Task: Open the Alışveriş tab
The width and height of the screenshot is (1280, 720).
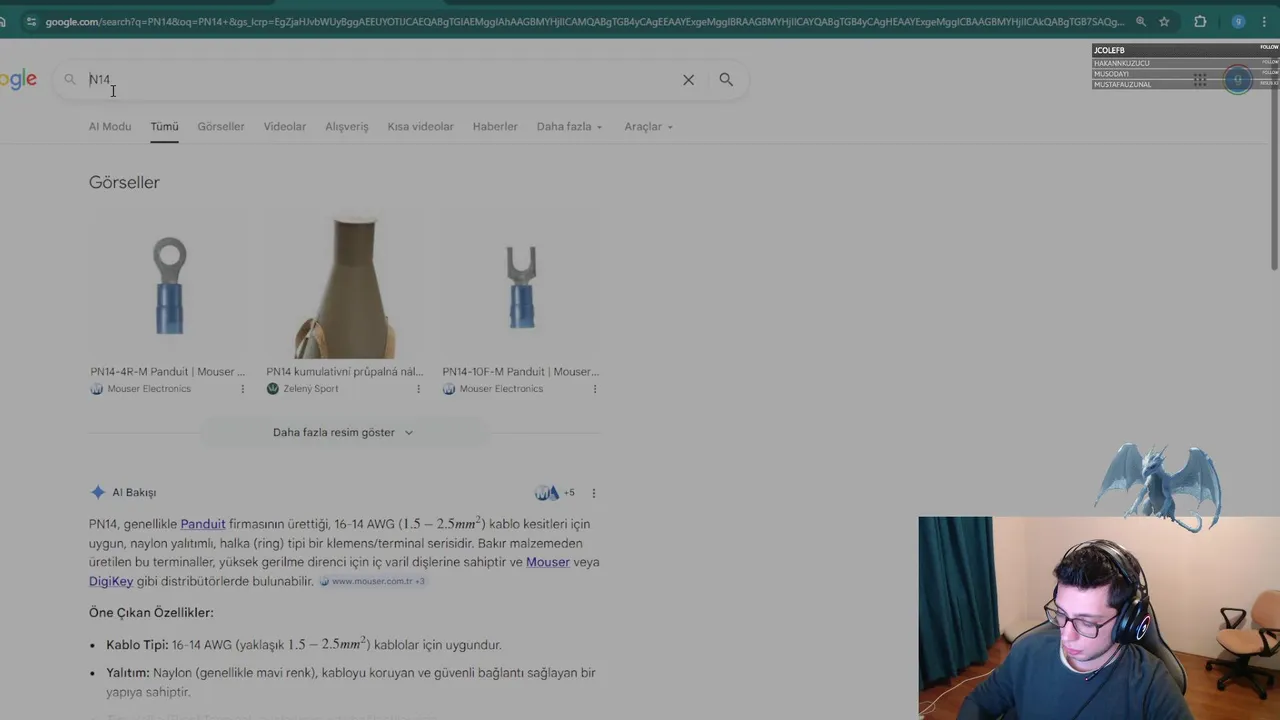Action: click(x=347, y=127)
